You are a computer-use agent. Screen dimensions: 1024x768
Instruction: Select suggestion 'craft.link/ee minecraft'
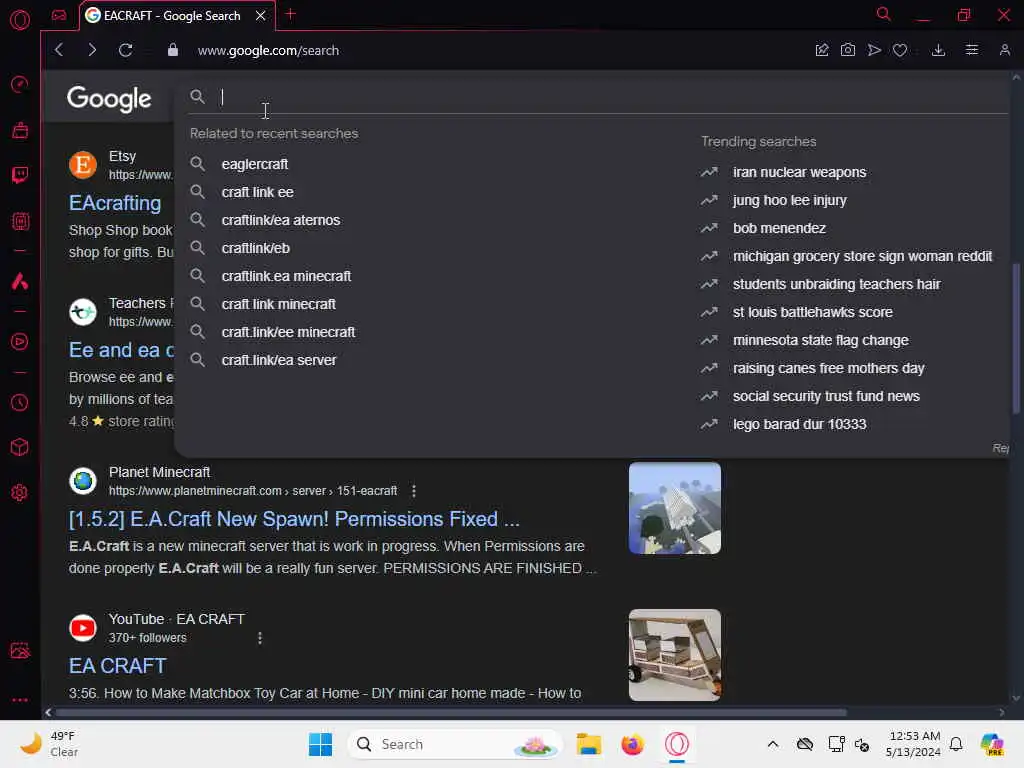click(x=288, y=332)
